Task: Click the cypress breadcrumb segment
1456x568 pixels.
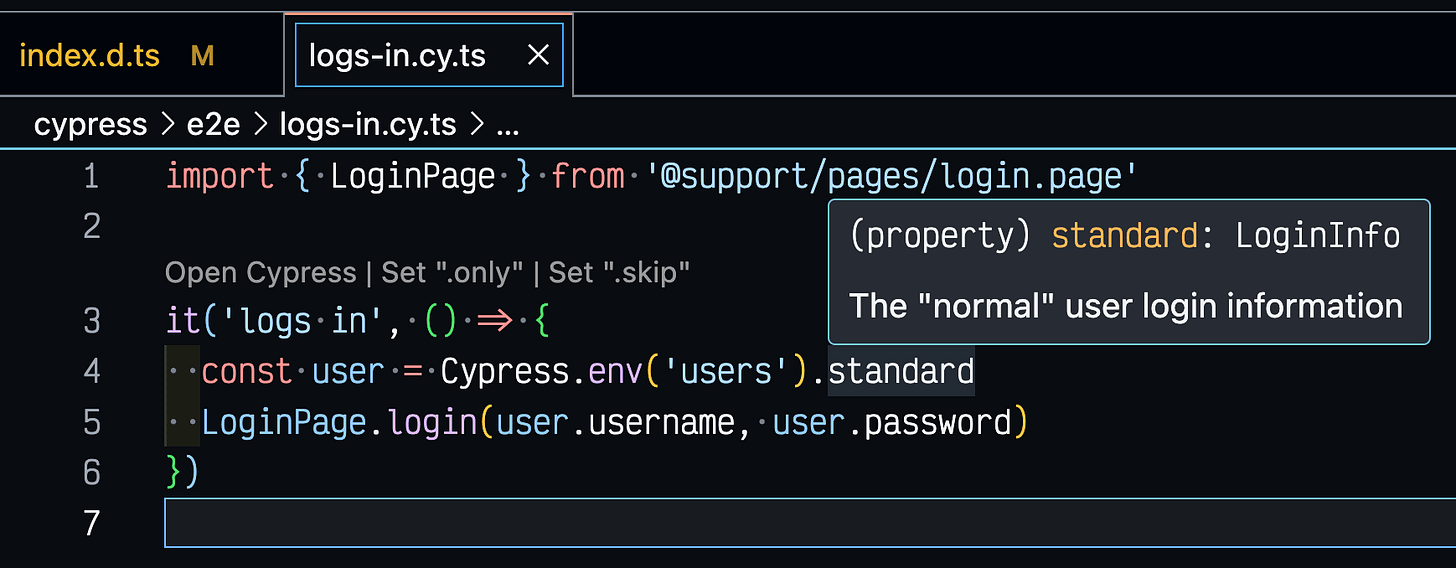Action: (x=90, y=125)
